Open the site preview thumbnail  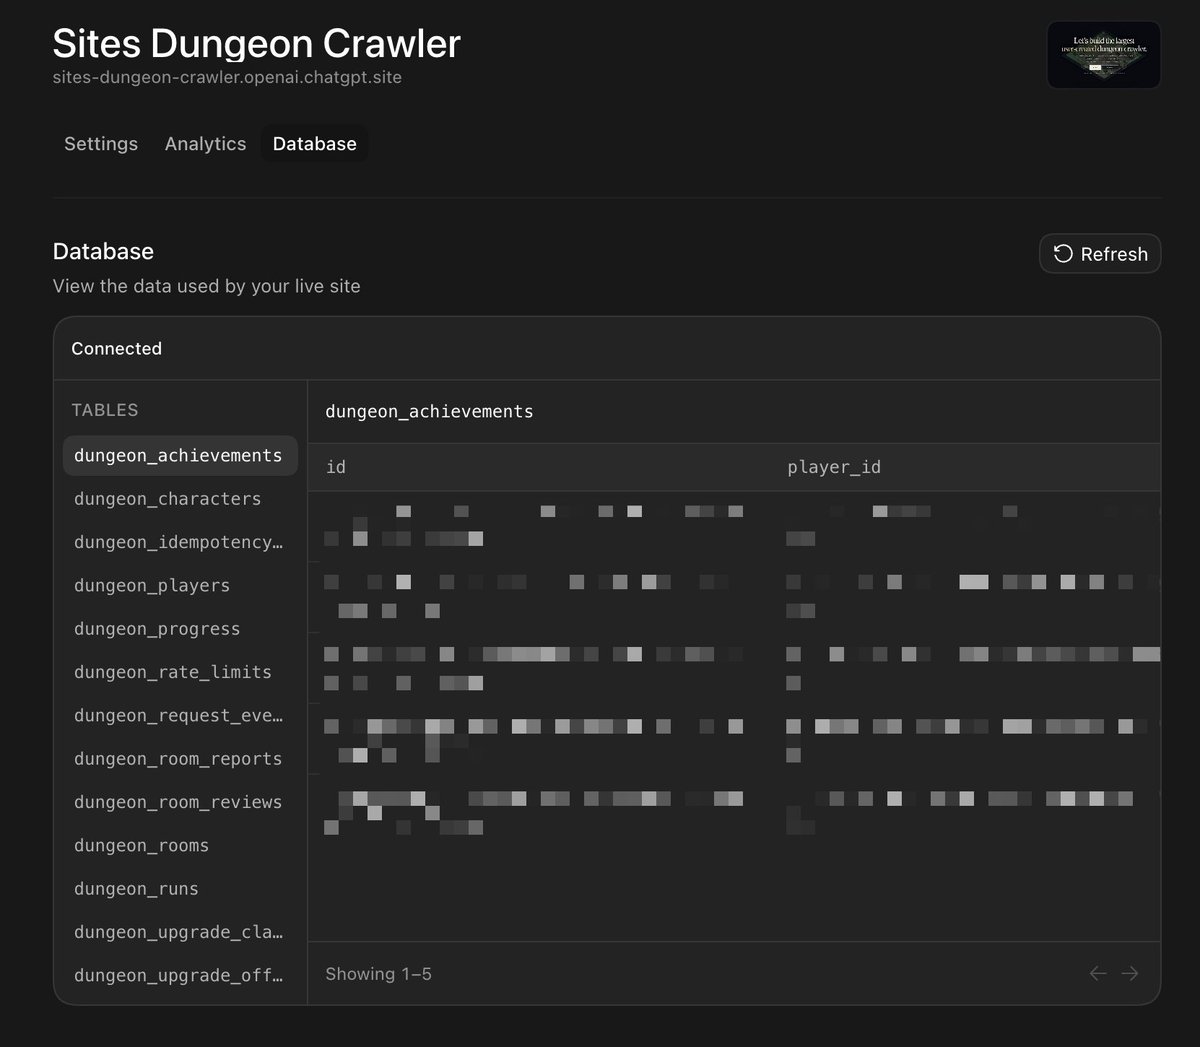[x=1104, y=55]
